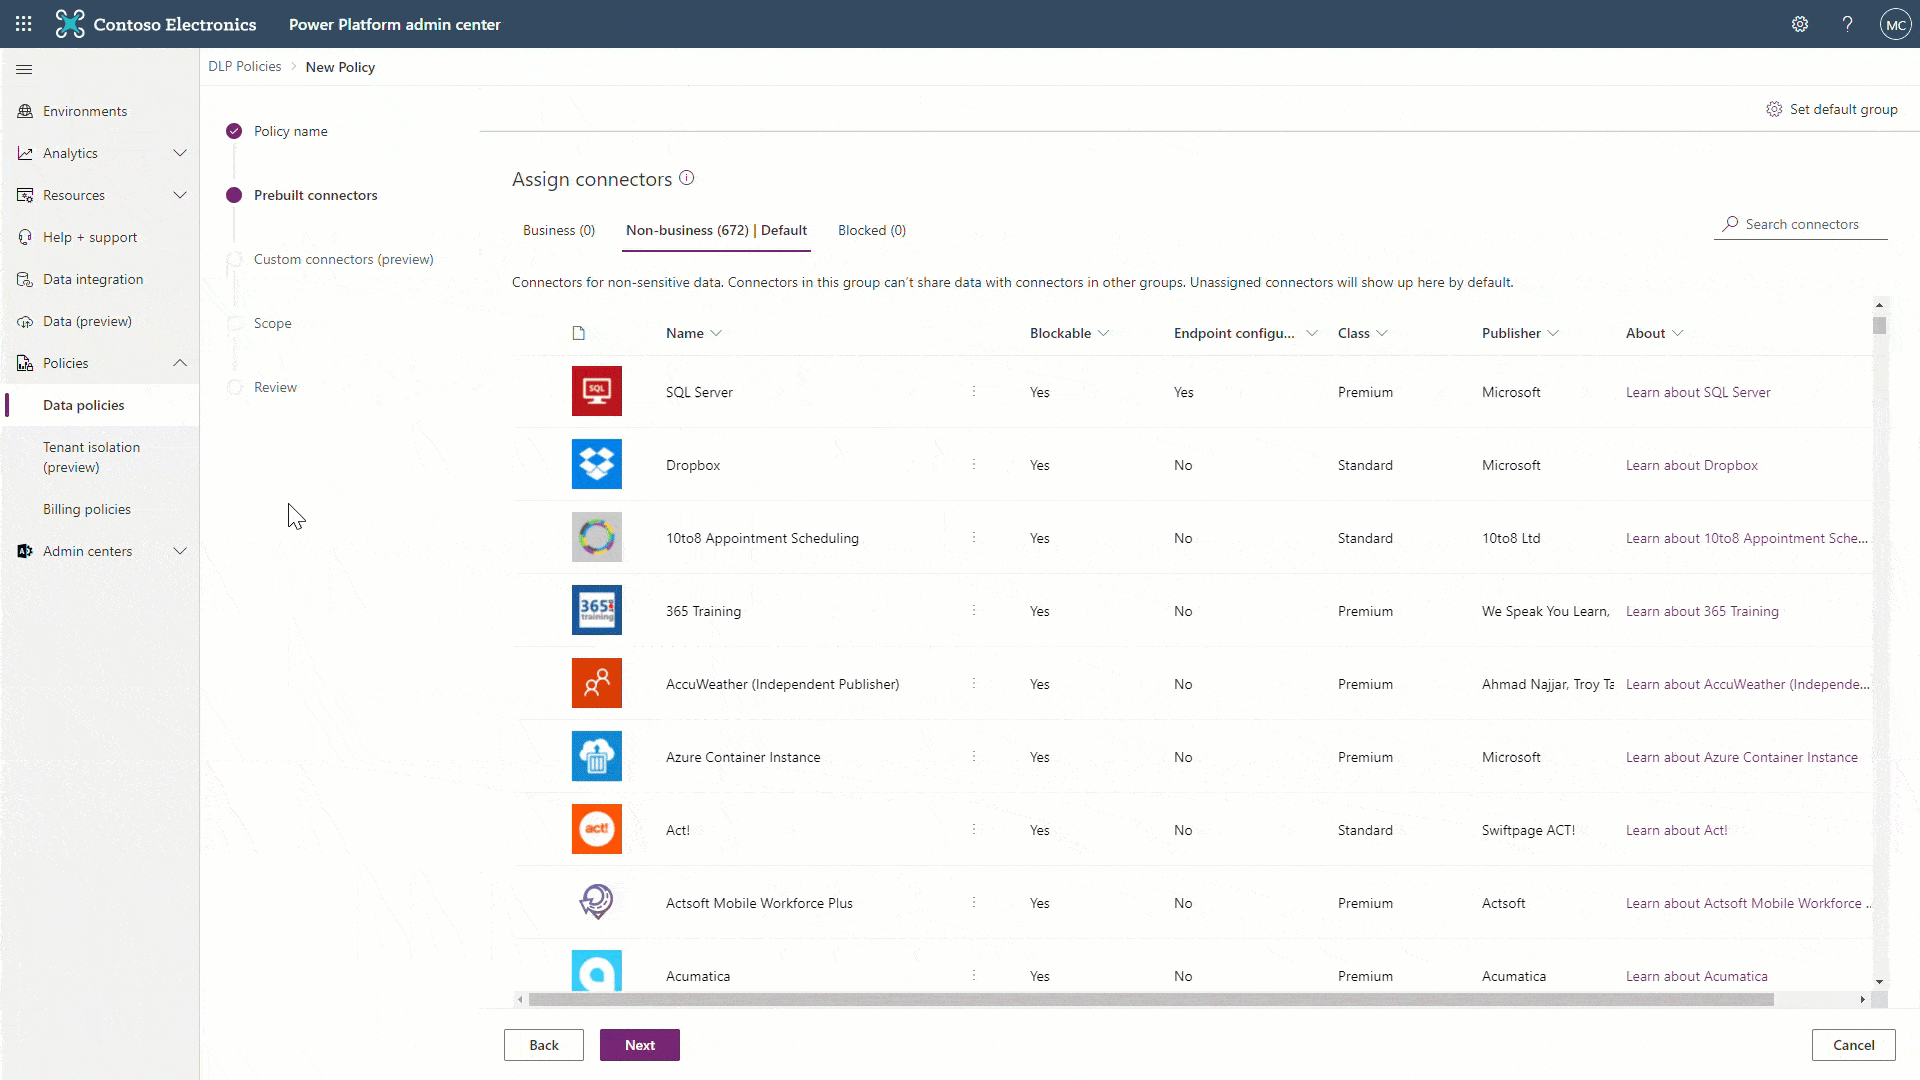Select the document filter icon above connectors
Image resolution: width=1920 pixels, height=1080 pixels.
coord(578,332)
